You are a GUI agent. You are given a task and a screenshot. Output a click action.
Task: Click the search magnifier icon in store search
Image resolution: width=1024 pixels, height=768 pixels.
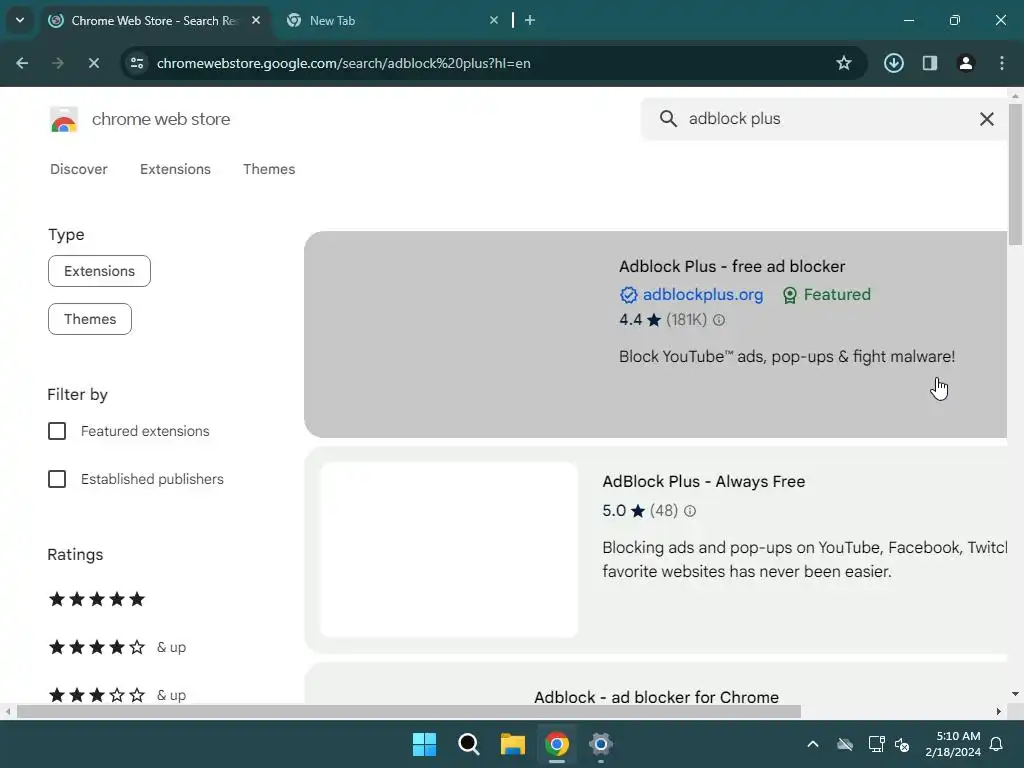(668, 119)
